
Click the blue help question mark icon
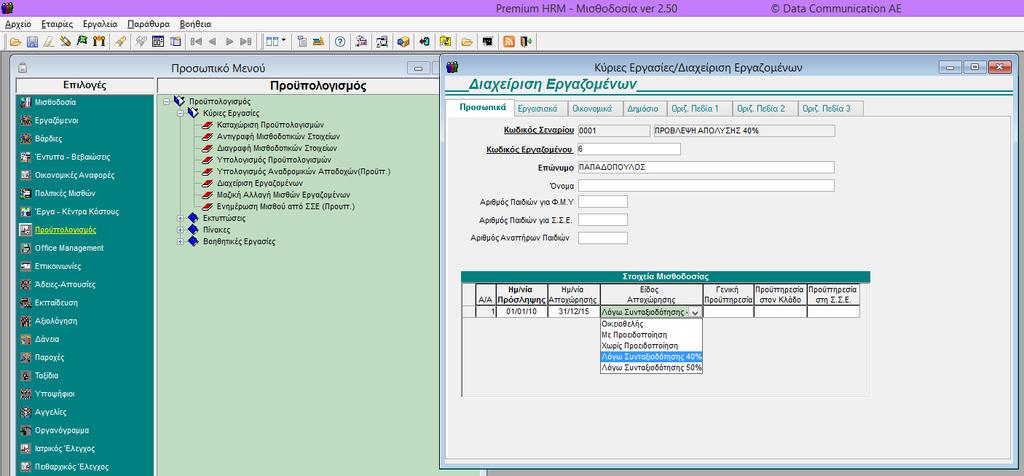coord(340,41)
